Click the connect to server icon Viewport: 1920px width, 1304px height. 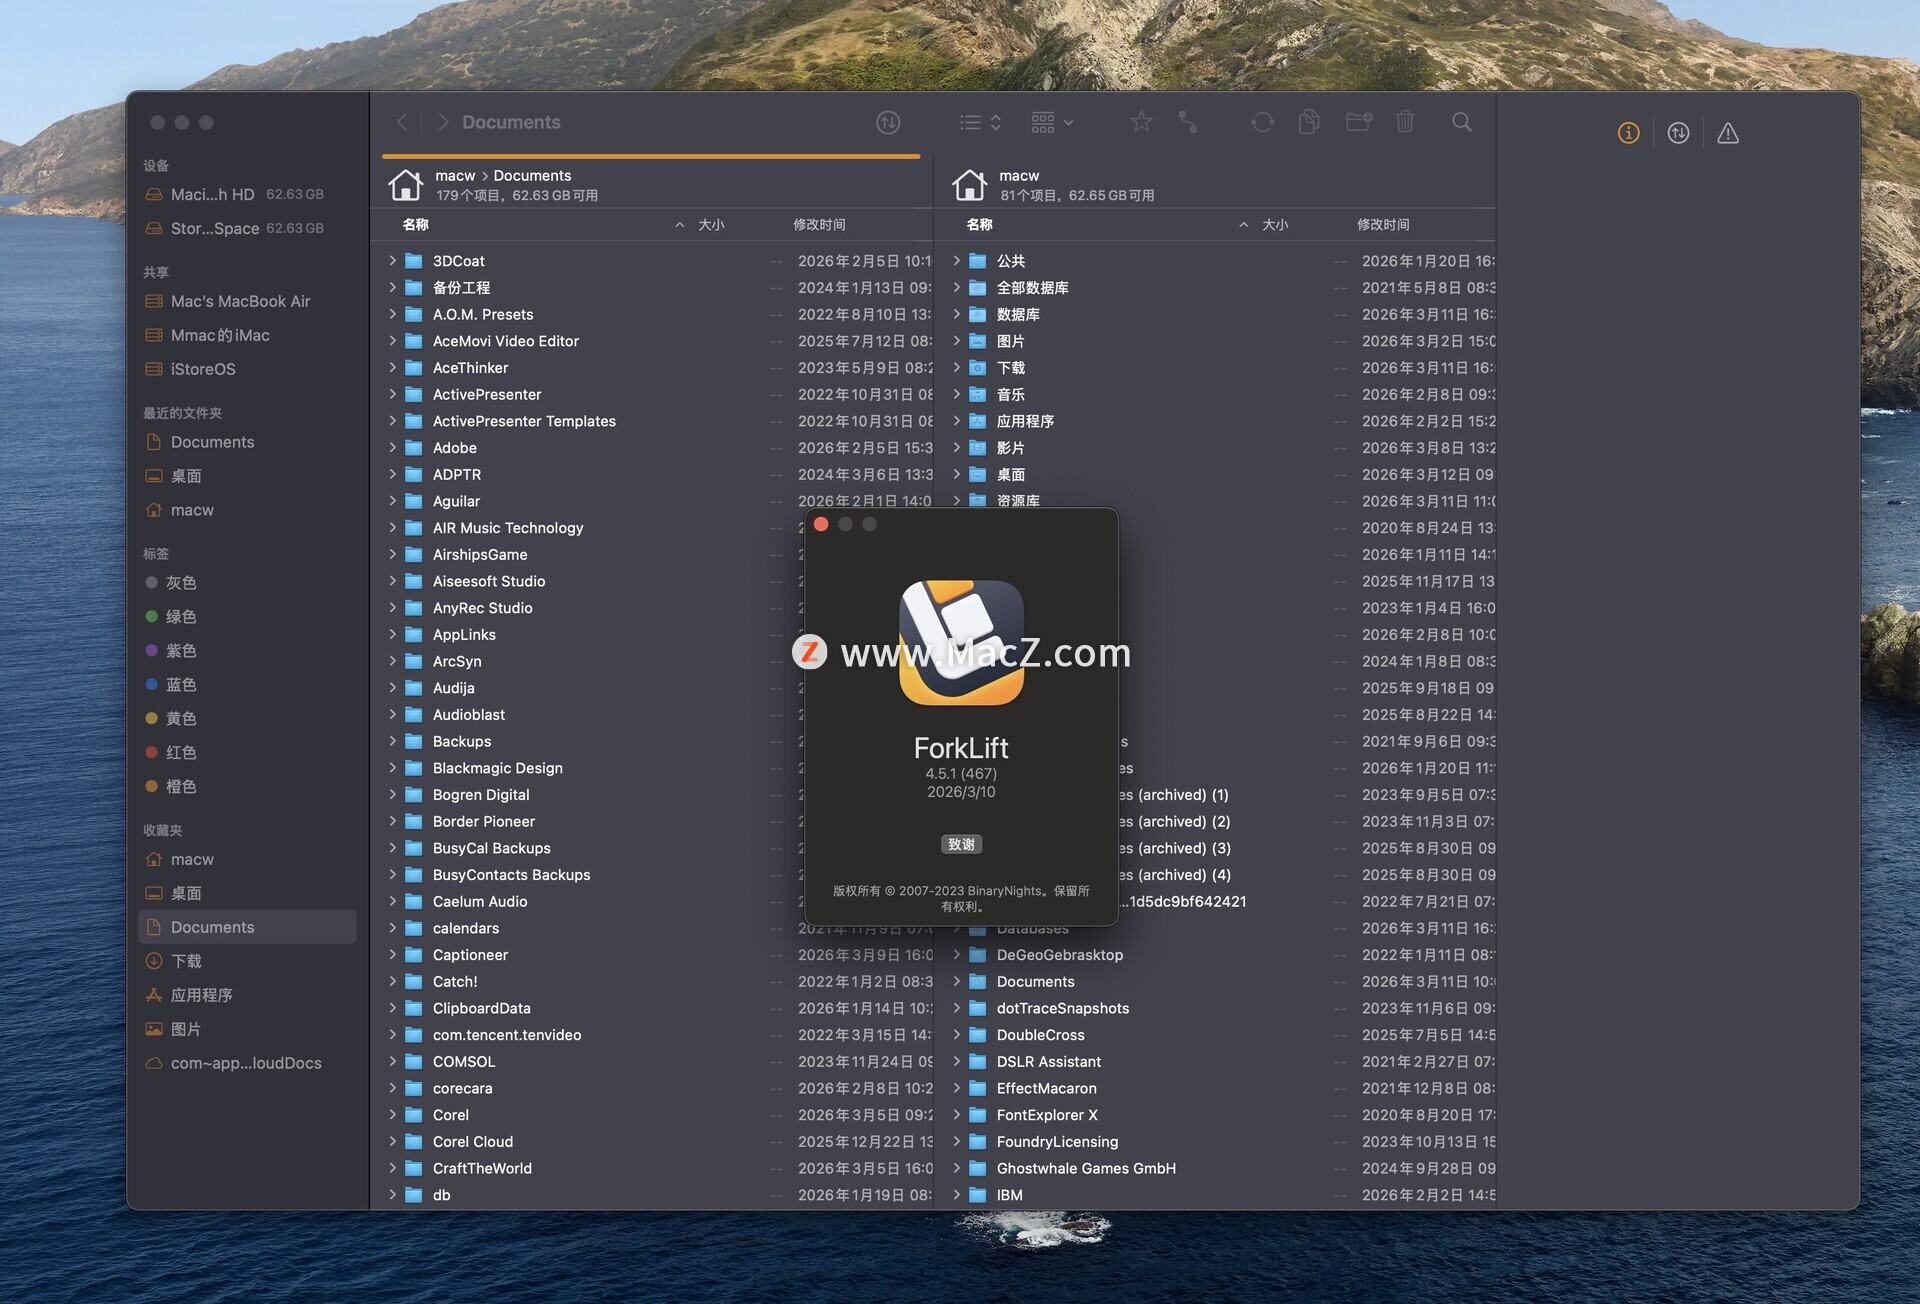pos(1188,122)
